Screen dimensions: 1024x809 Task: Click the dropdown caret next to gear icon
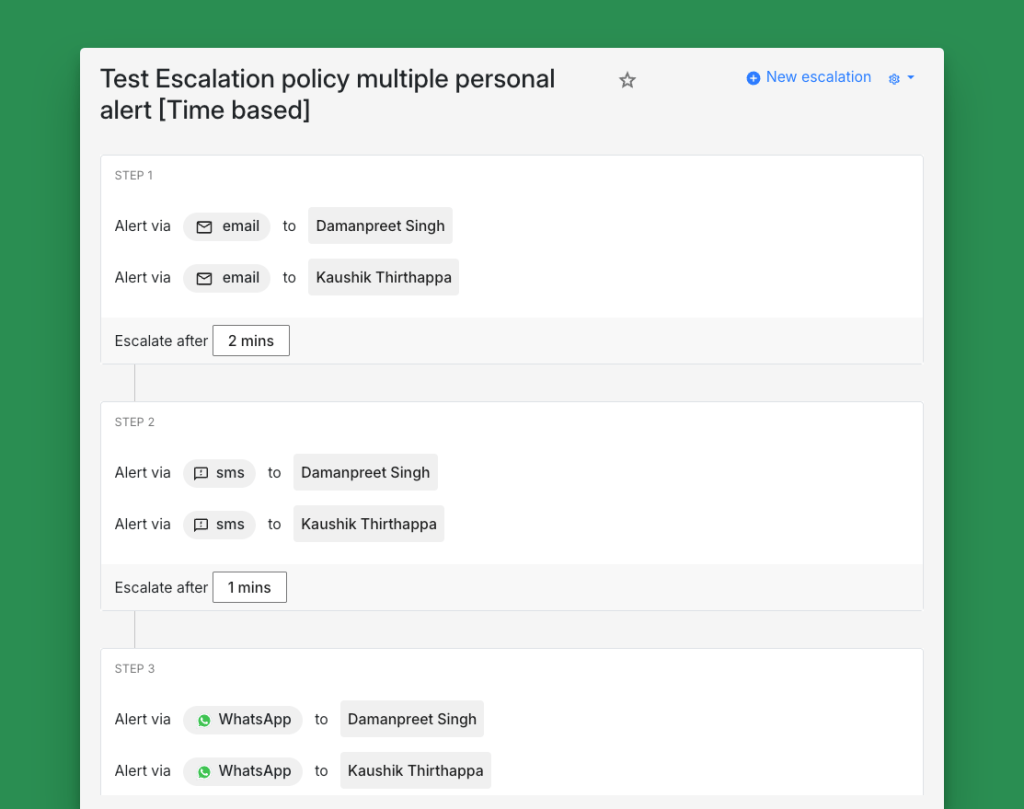point(911,78)
